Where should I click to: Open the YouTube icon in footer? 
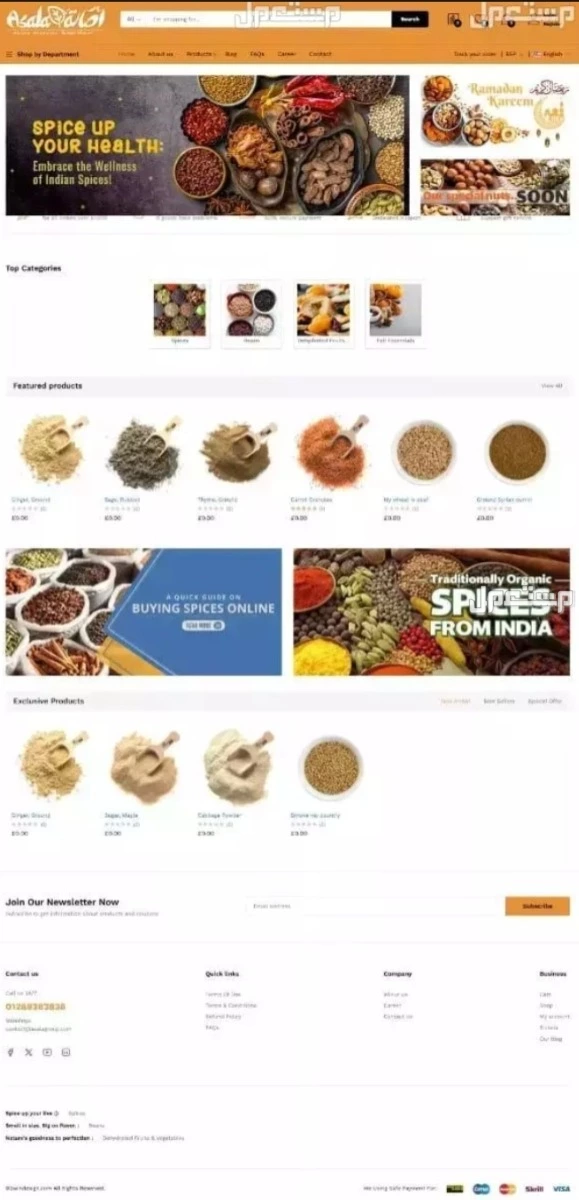click(x=47, y=1052)
